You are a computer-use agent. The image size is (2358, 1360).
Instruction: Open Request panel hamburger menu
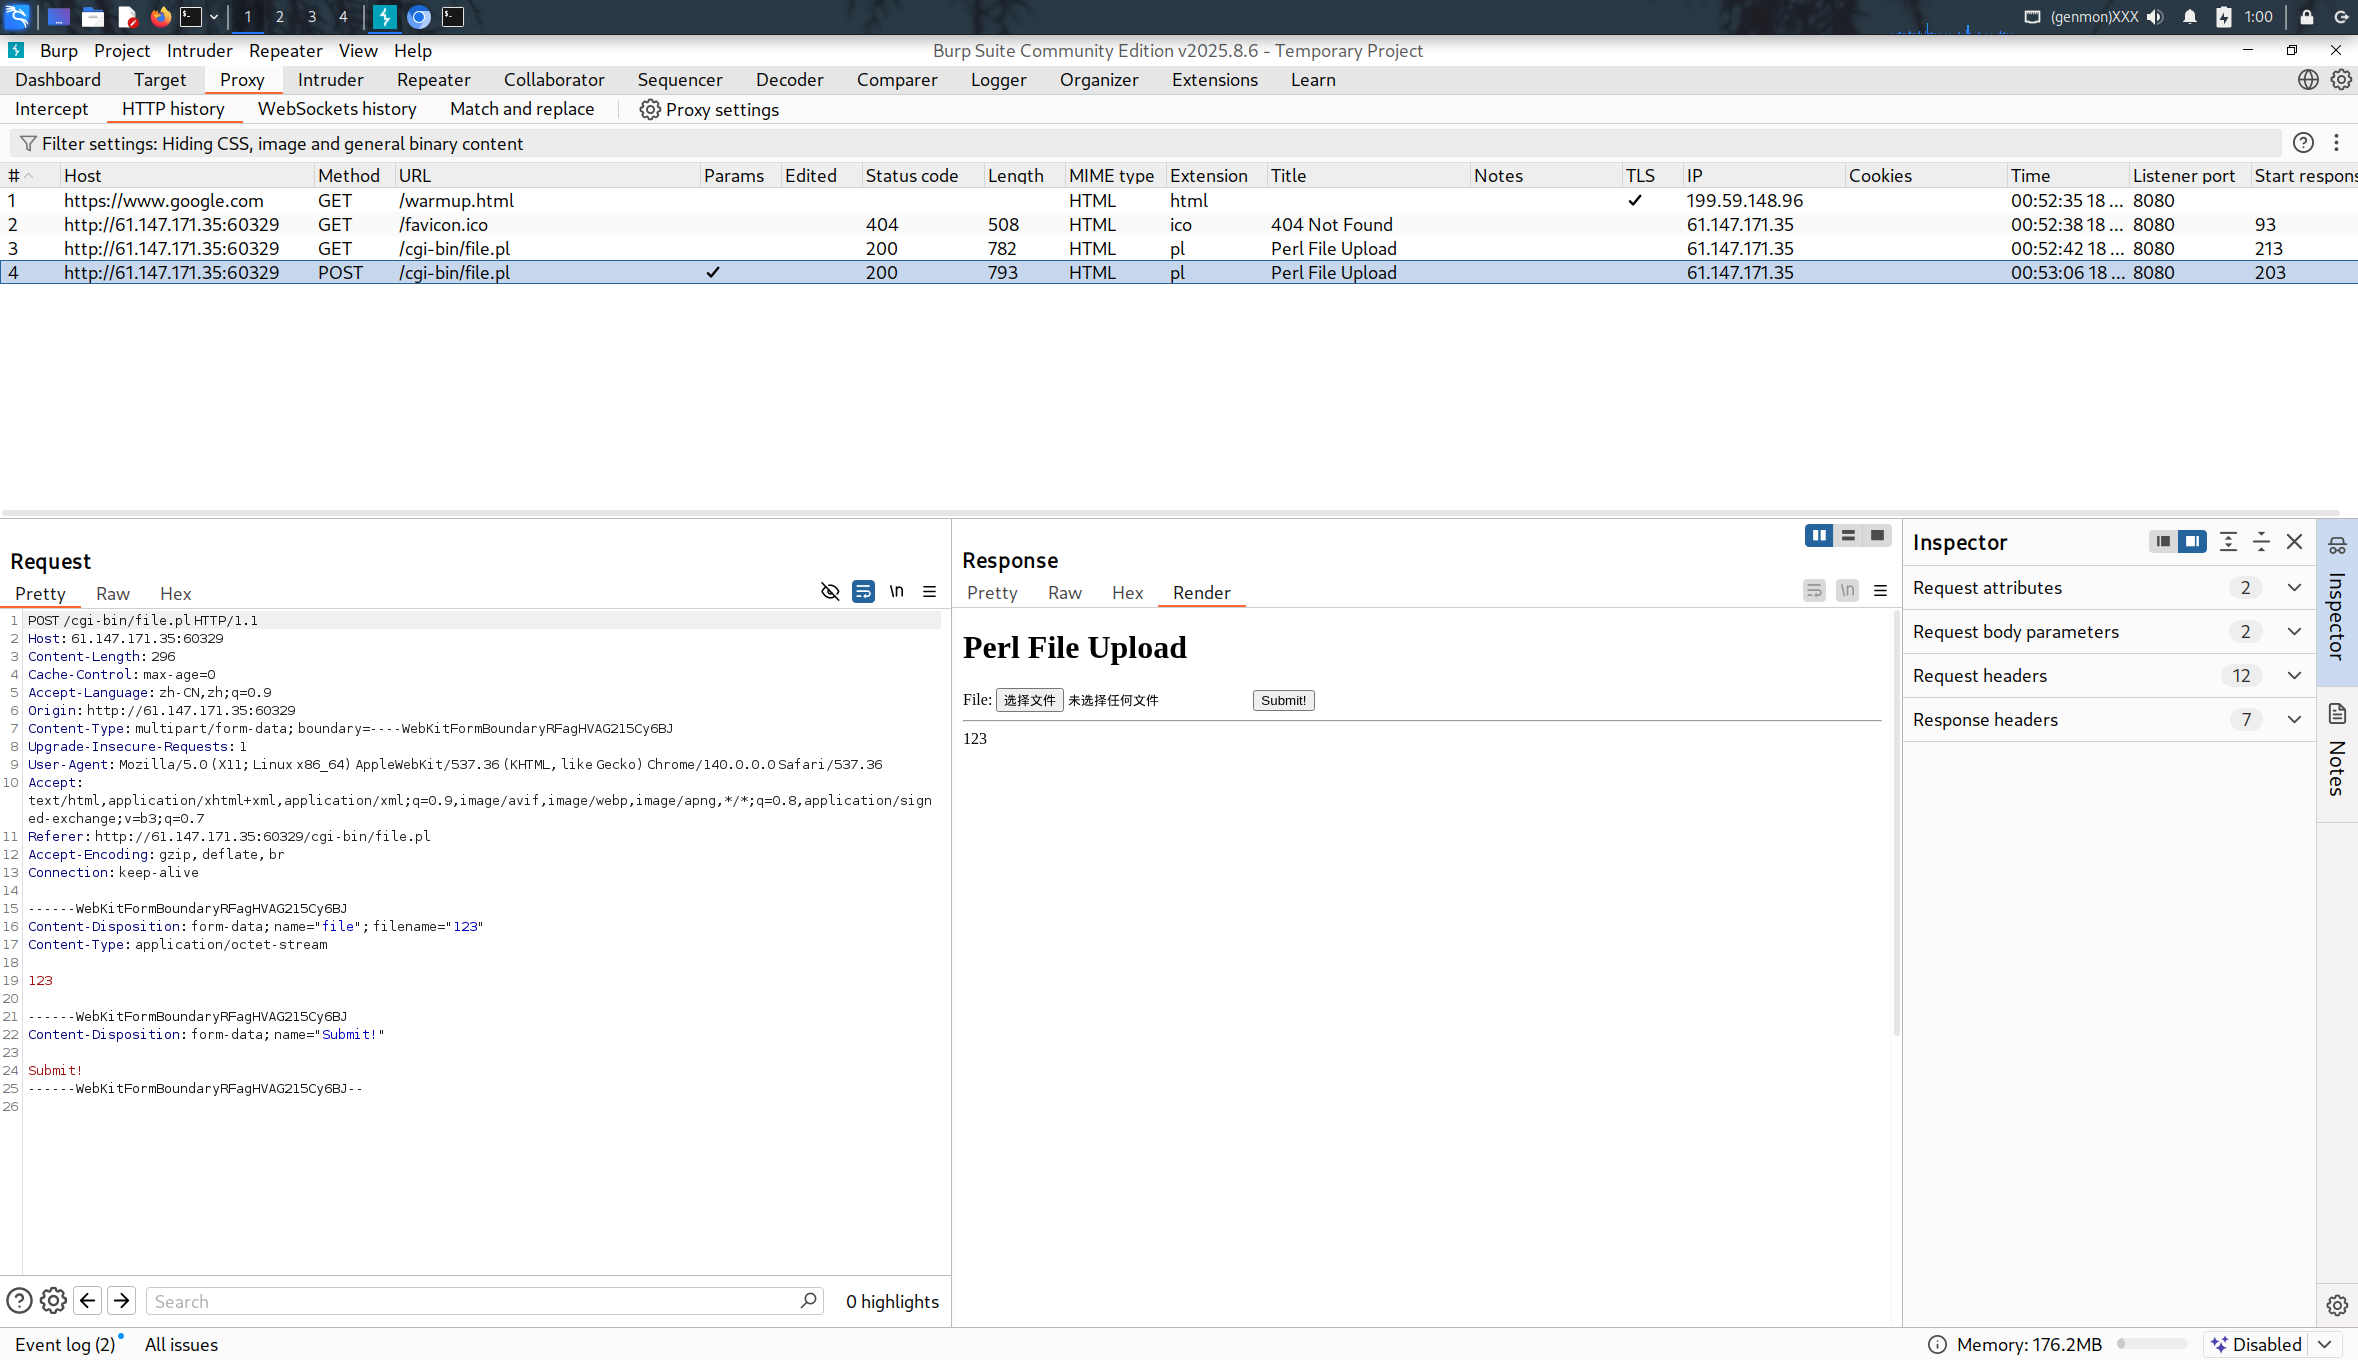point(929,591)
